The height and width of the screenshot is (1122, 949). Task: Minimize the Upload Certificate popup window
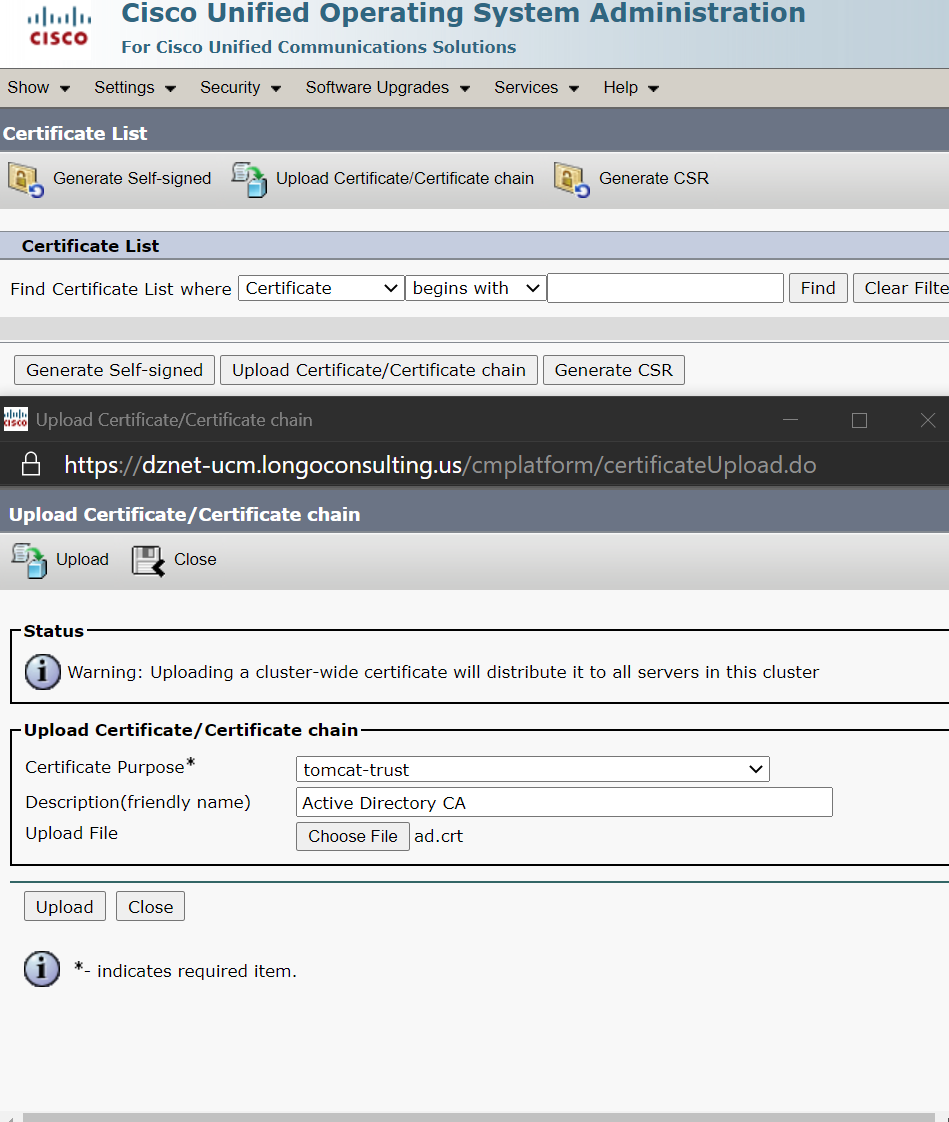[x=791, y=420]
